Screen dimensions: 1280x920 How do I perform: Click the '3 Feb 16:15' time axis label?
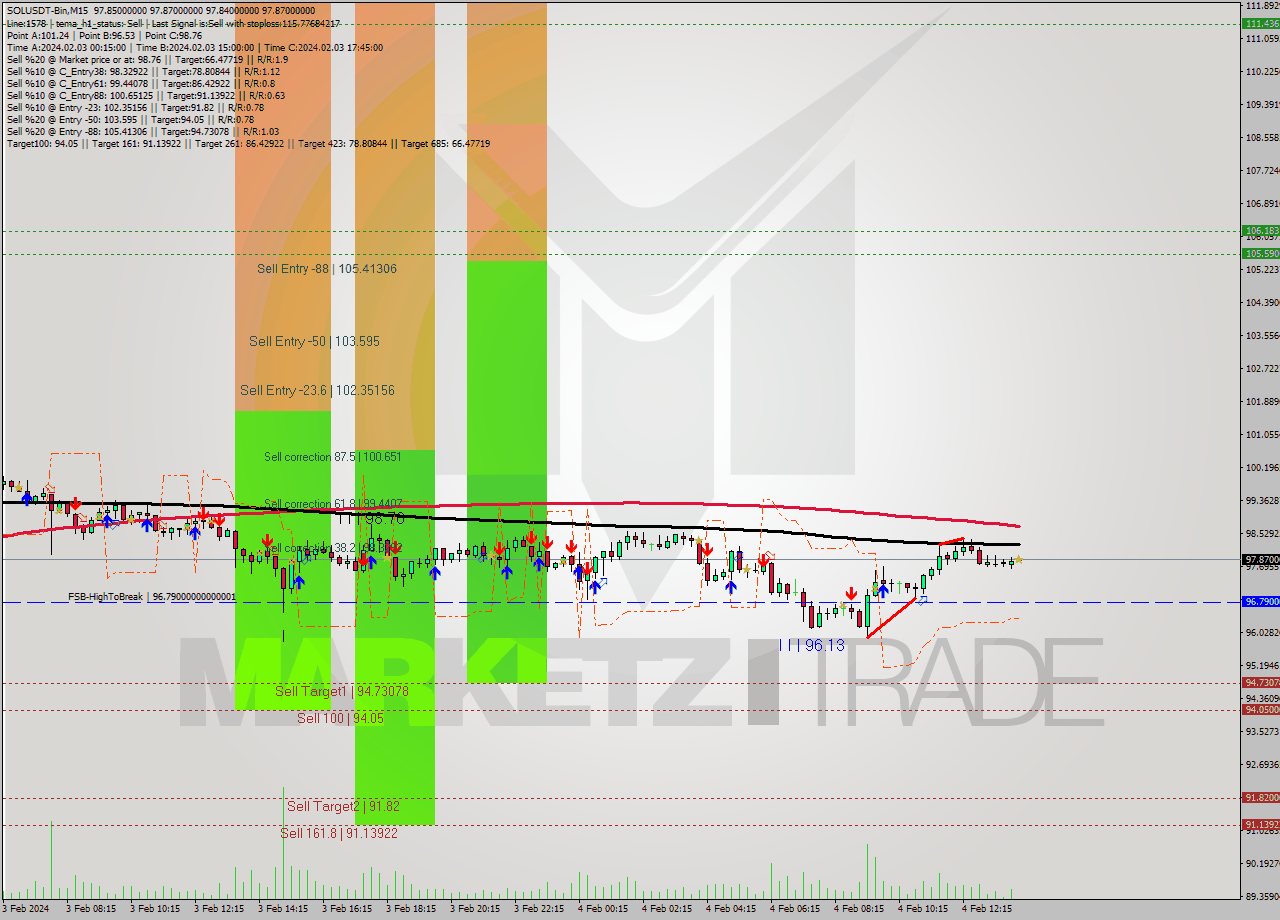pos(346,909)
